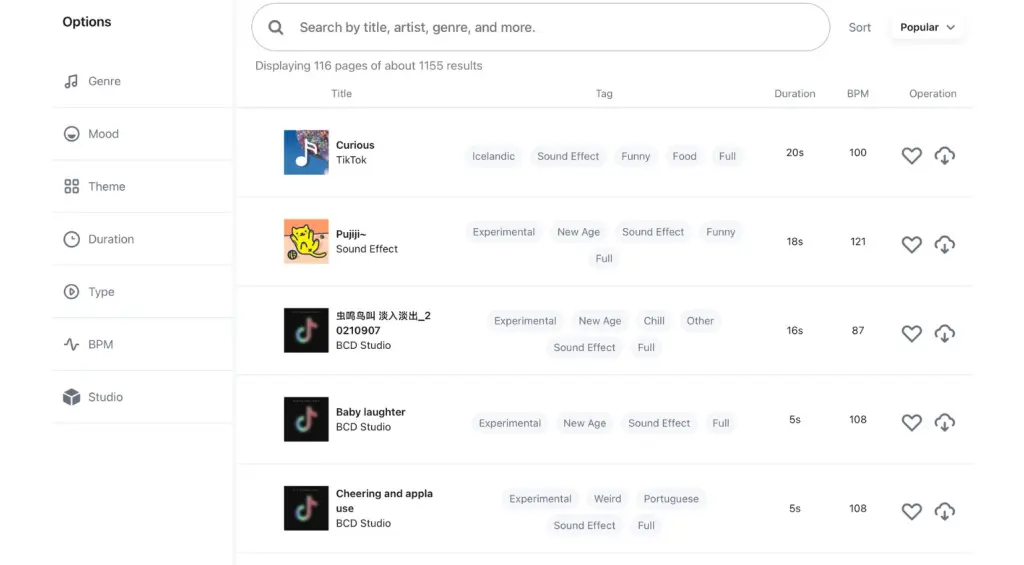Click the Studio cube icon in sidebar

[x=72, y=398]
